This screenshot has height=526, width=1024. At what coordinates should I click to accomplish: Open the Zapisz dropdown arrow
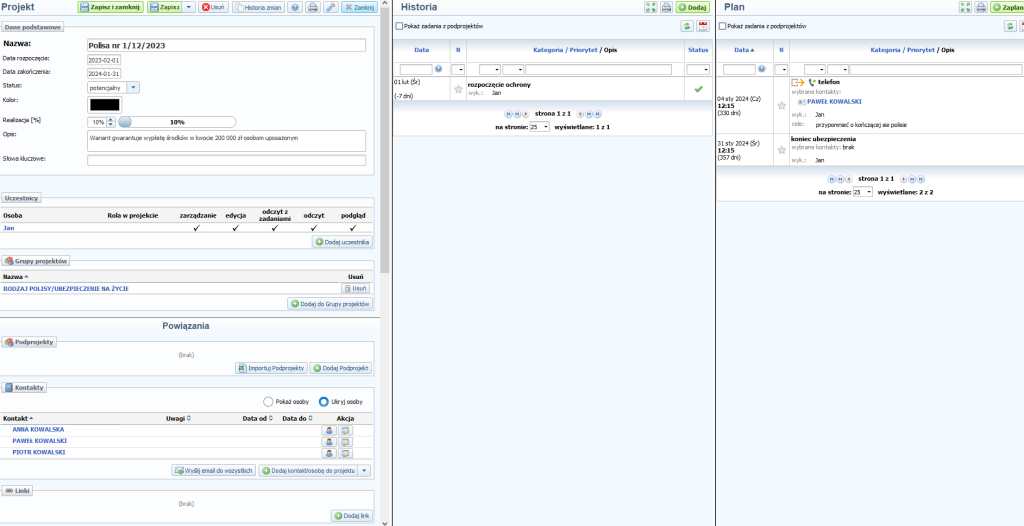188,7
